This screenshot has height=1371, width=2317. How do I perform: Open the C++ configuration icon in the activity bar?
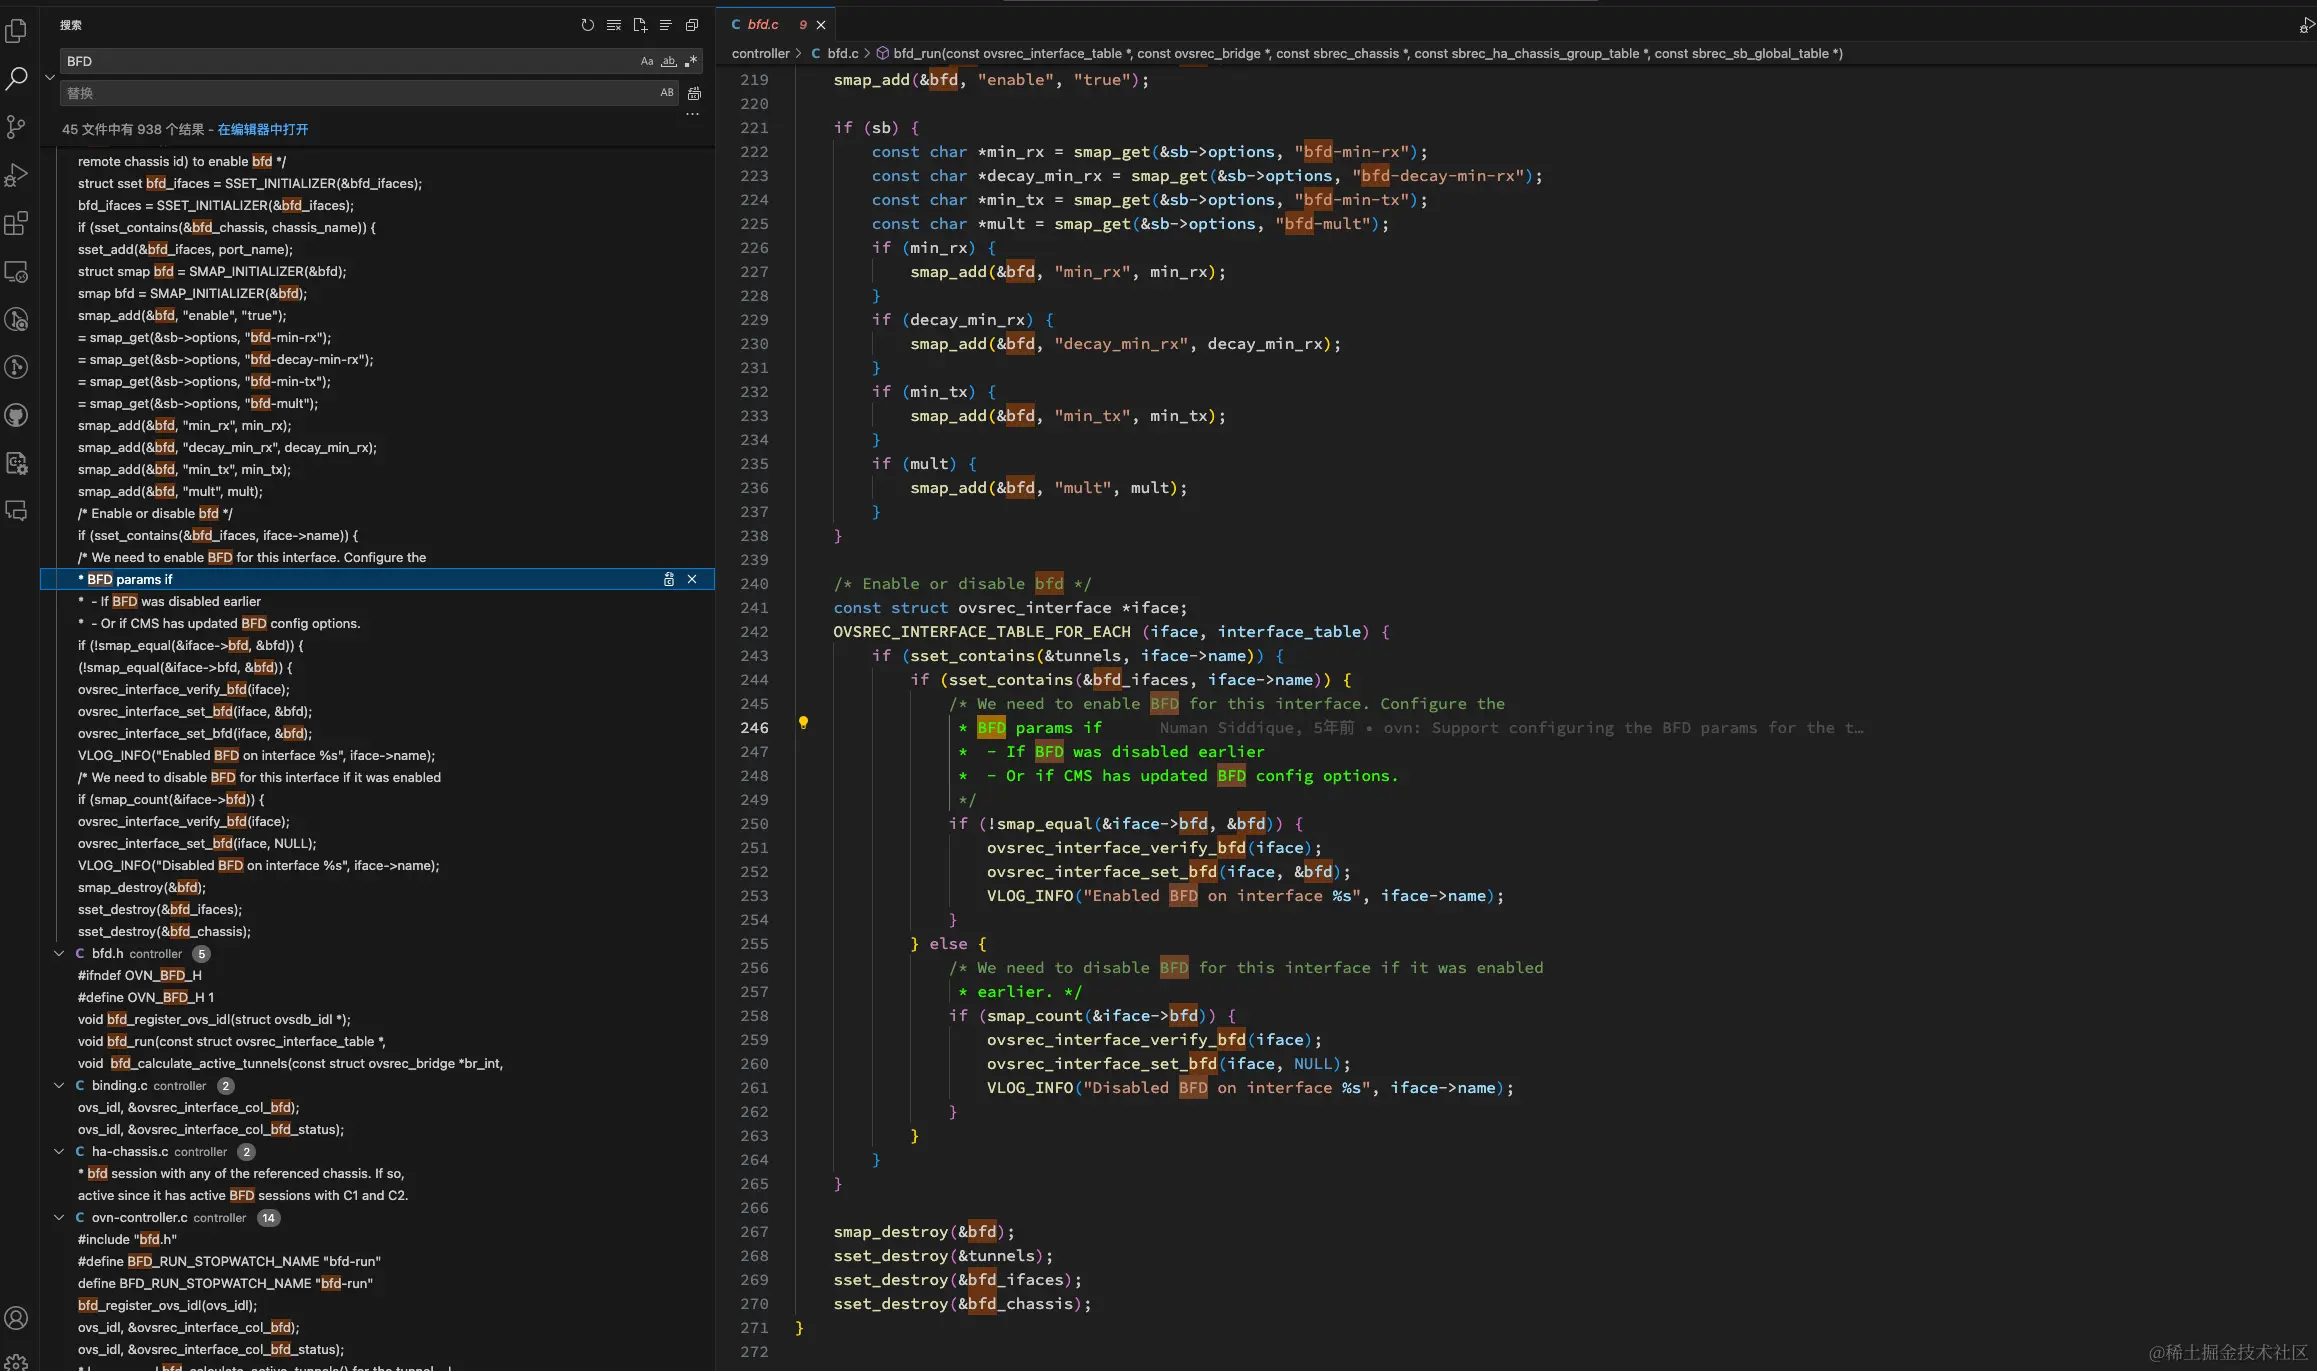point(16,463)
